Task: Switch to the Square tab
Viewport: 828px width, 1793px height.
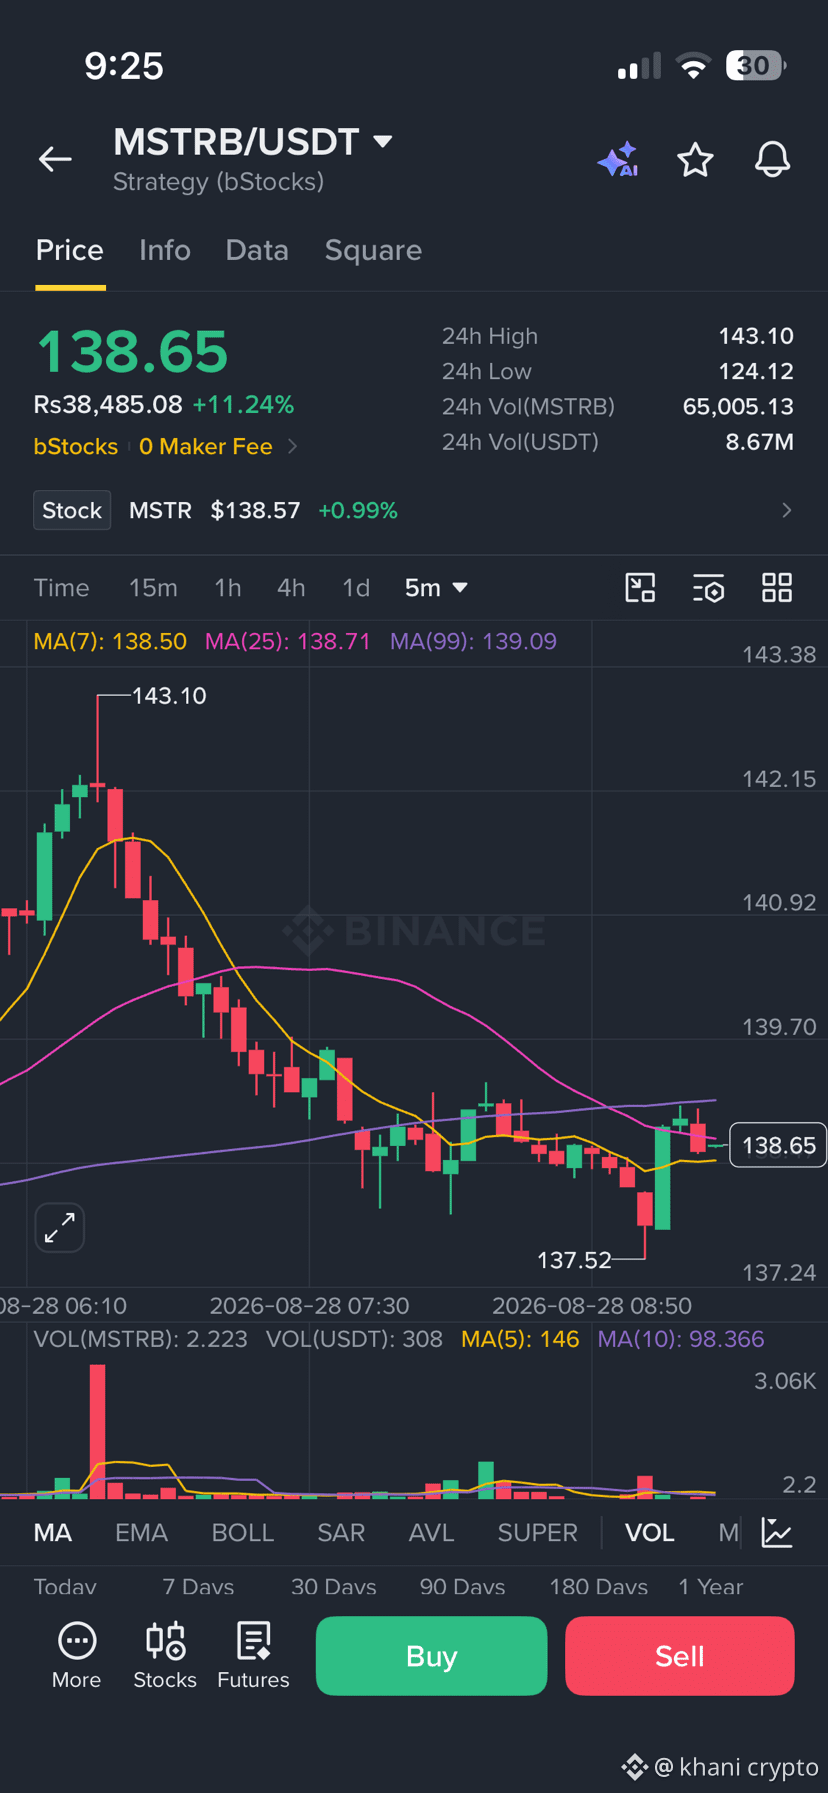Action: pos(373,250)
